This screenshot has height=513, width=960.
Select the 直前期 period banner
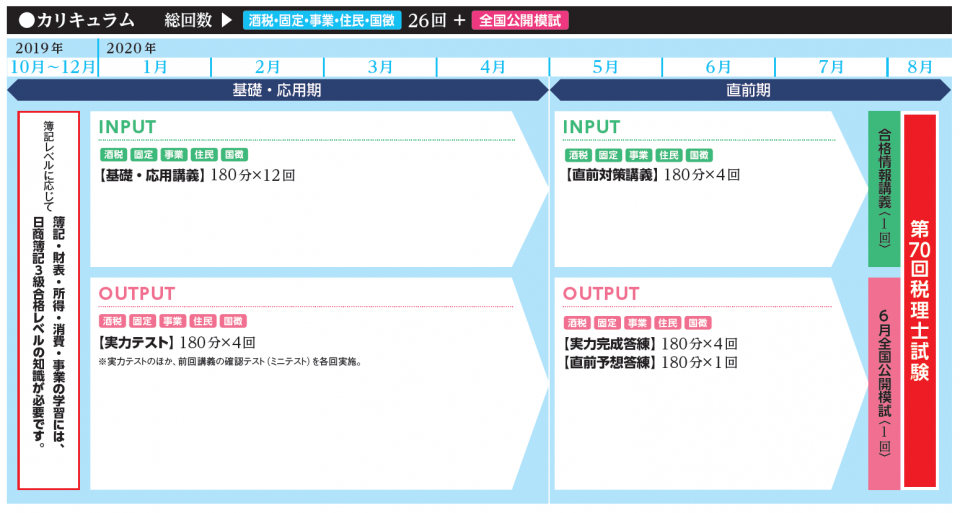748,90
